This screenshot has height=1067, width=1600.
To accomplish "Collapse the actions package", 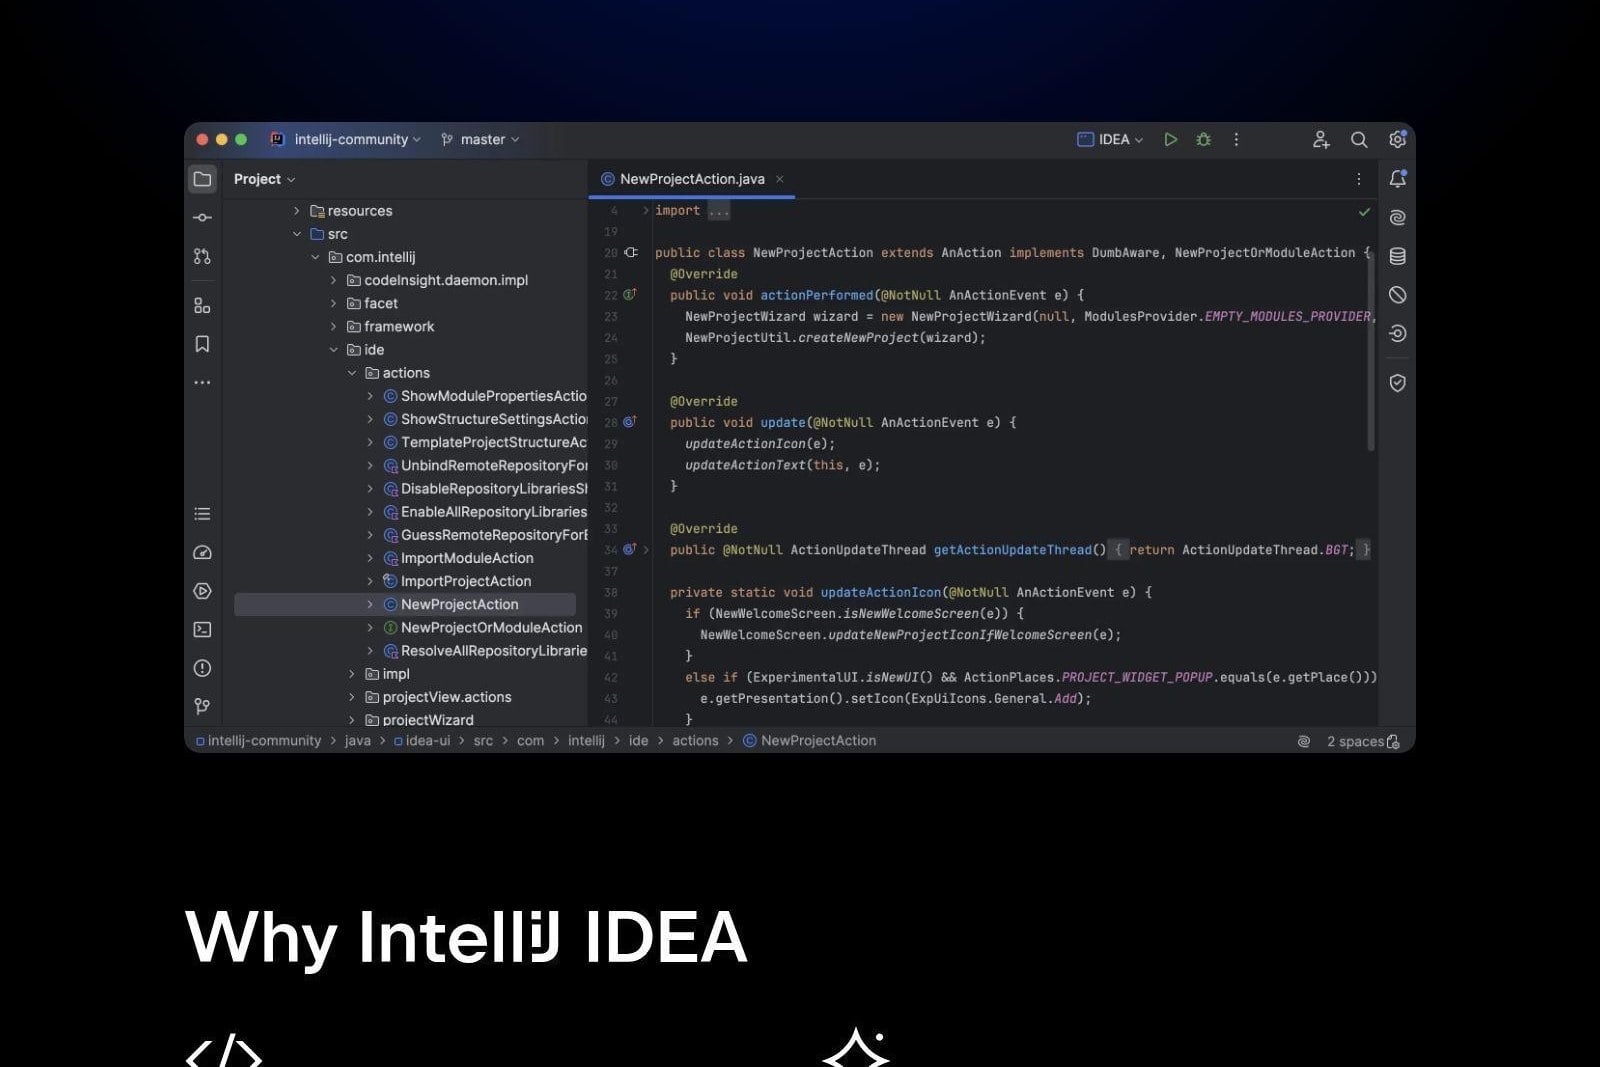I will [351, 373].
